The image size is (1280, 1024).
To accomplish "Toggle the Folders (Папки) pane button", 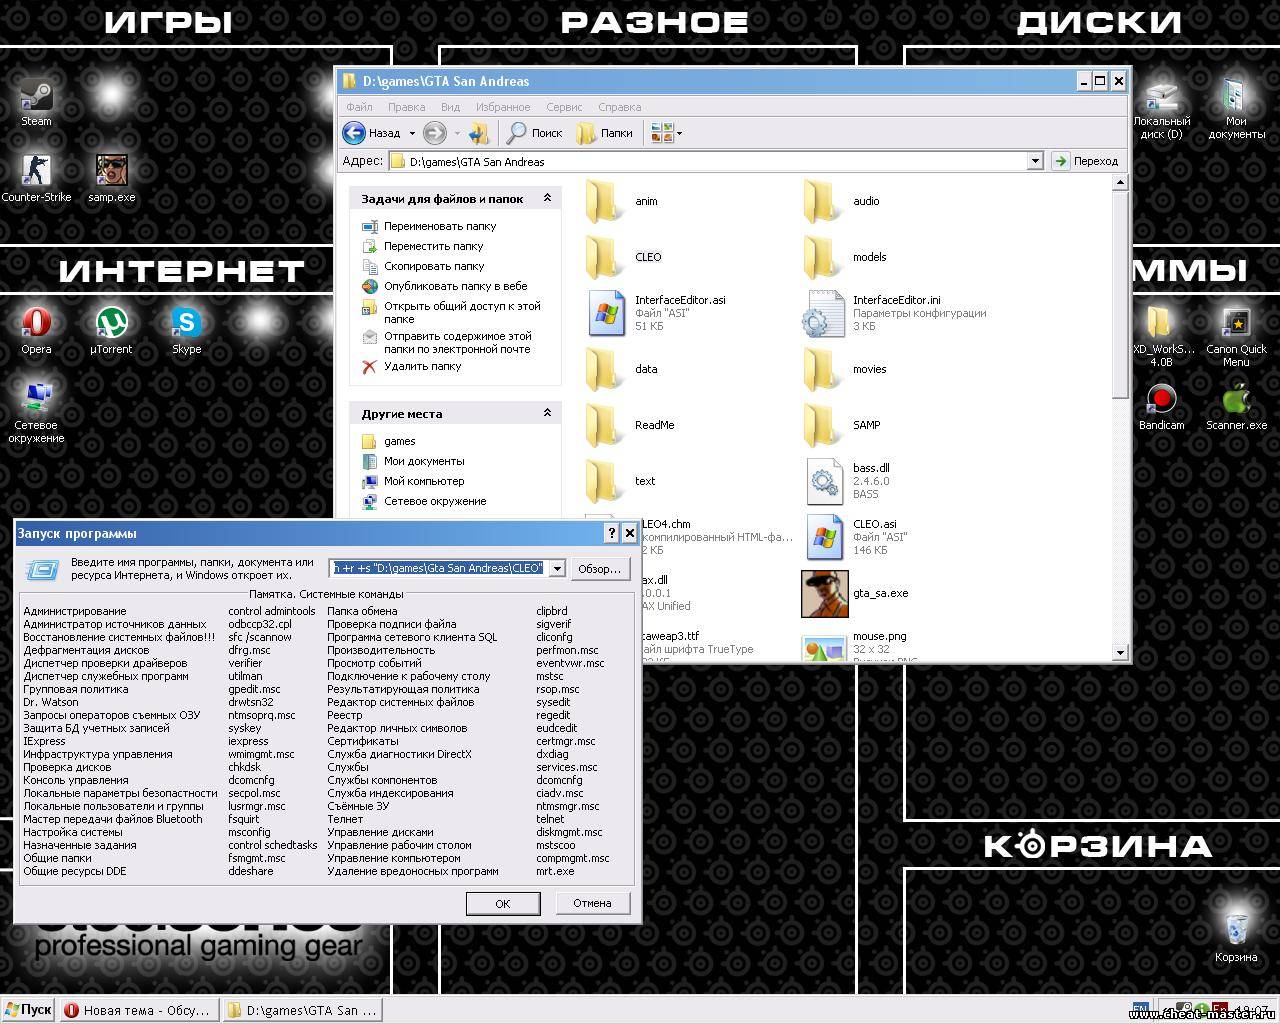I will 605,133.
